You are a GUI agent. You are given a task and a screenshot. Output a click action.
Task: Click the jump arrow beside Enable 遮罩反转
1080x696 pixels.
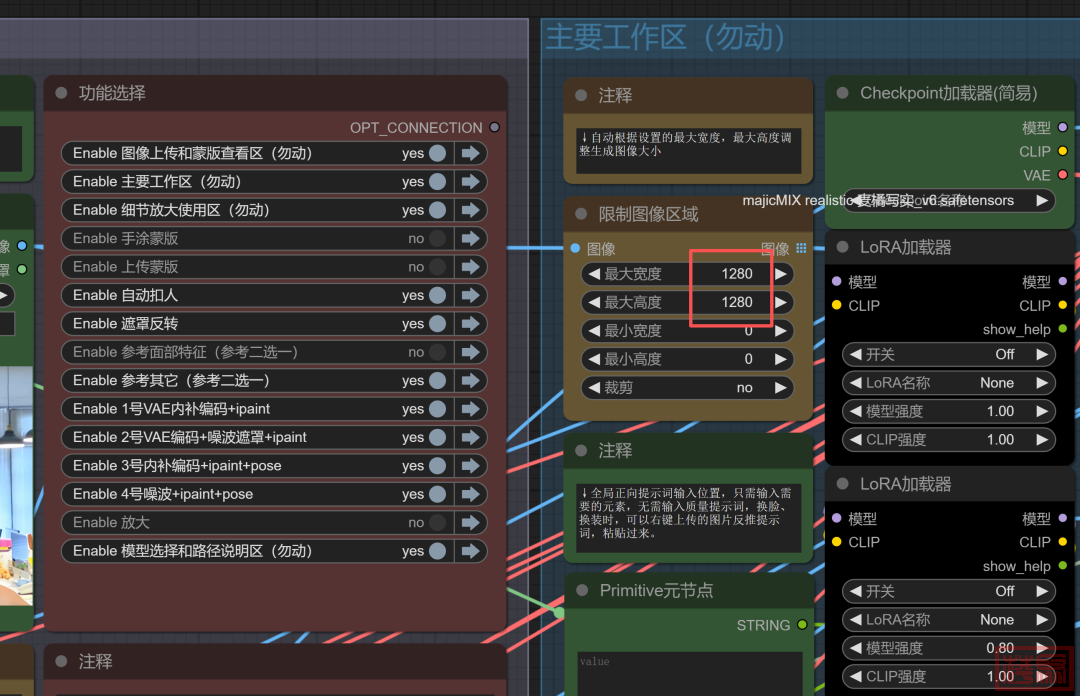(471, 324)
